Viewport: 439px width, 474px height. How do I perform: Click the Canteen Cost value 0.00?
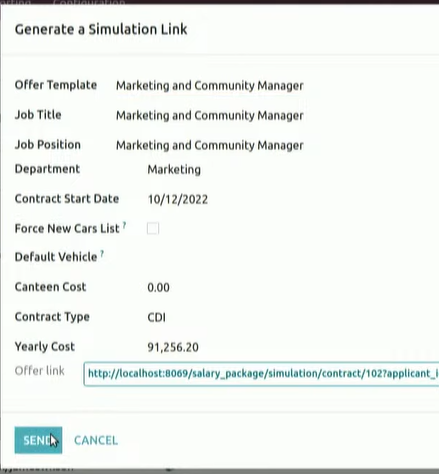click(158, 287)
